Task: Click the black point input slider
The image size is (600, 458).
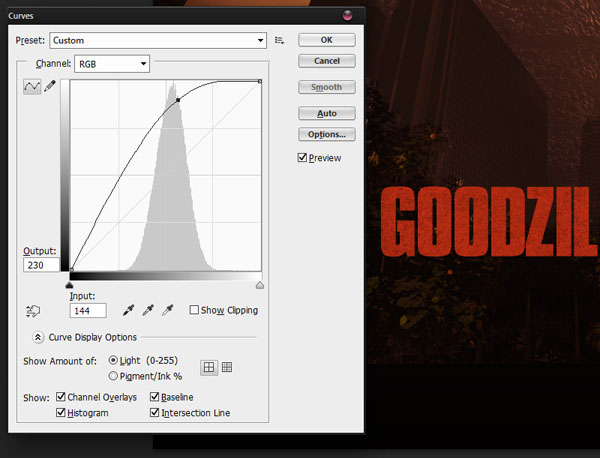Action: [69, 285]
